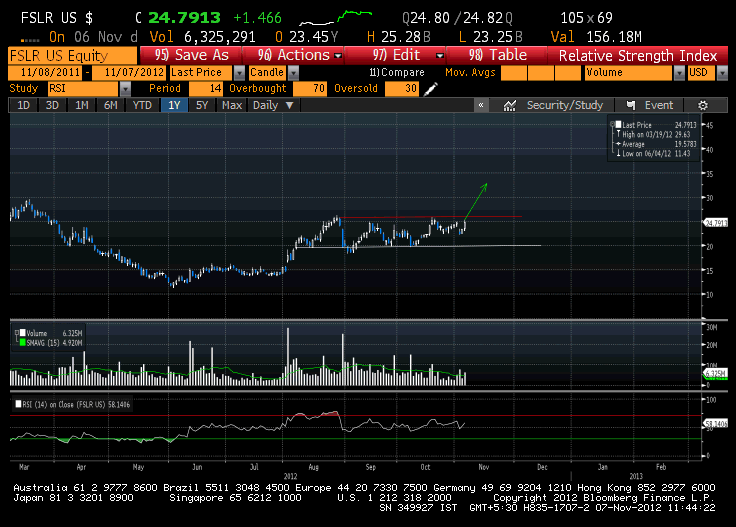Select the 3D range tab
This screenshot has height=527, width=736.
coord(52,105)
